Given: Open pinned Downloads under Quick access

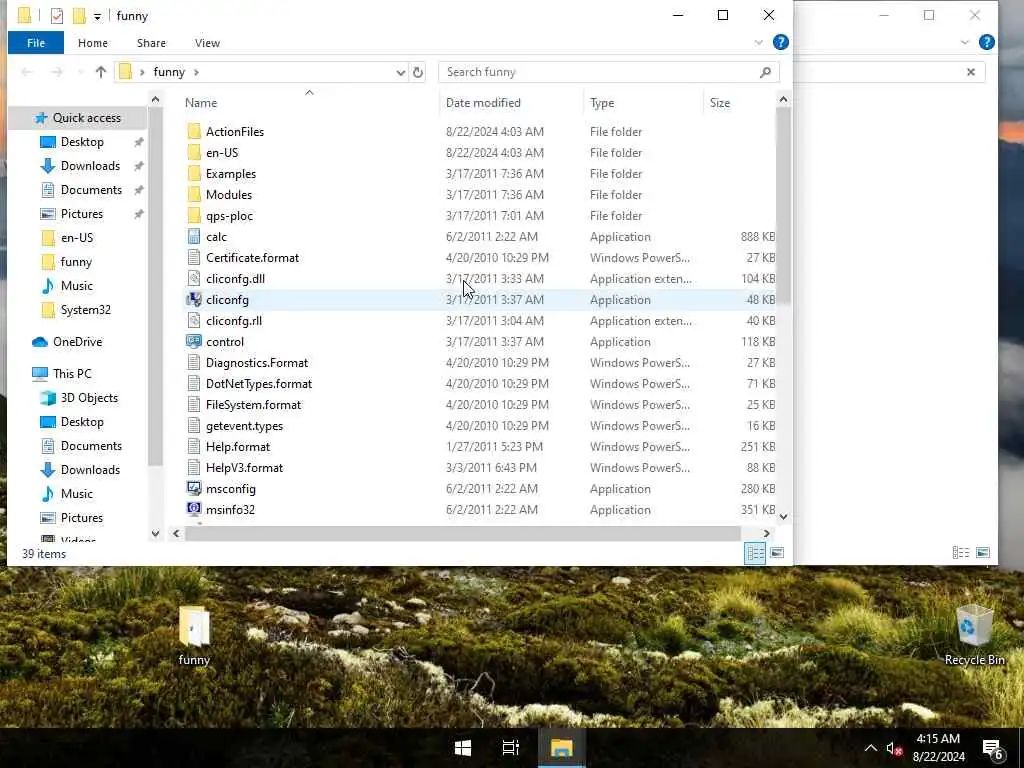Looking at the screenshot, I should click(x=90, y=166).
